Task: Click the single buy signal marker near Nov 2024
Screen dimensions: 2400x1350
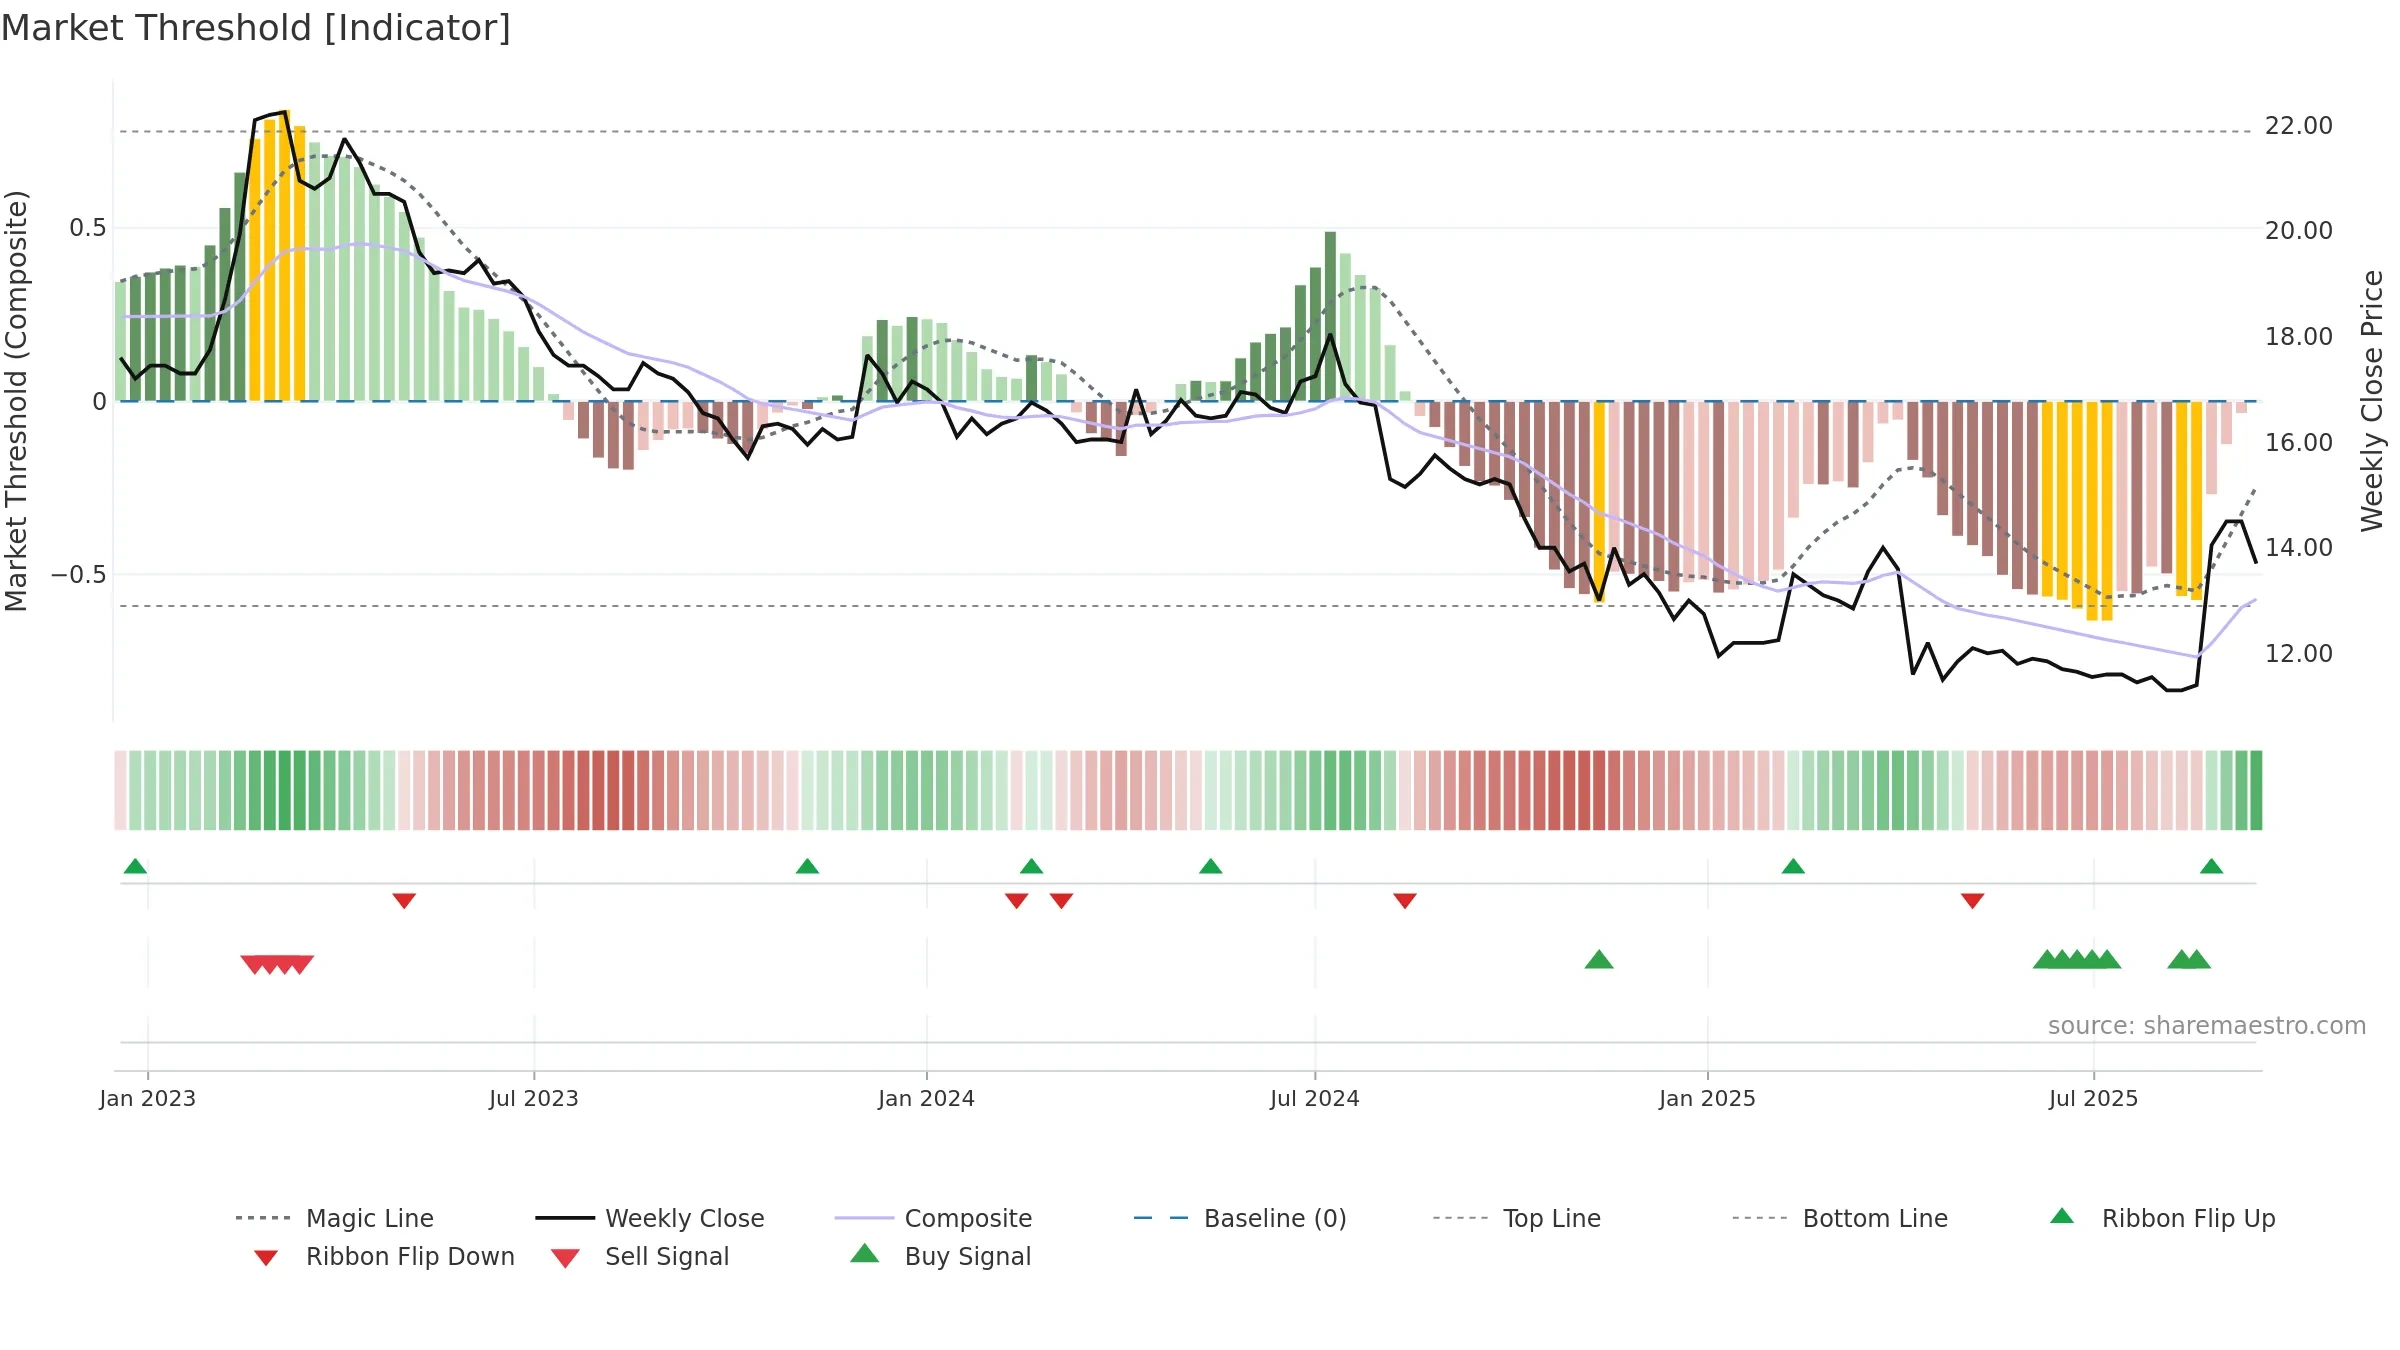Action: point(1599,959)
